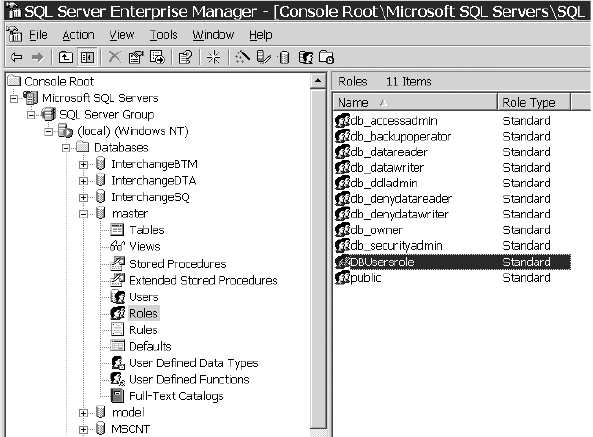Collapse the (local) (Windows NT) server node
The image size is (593, 437).
pos(48,132)
